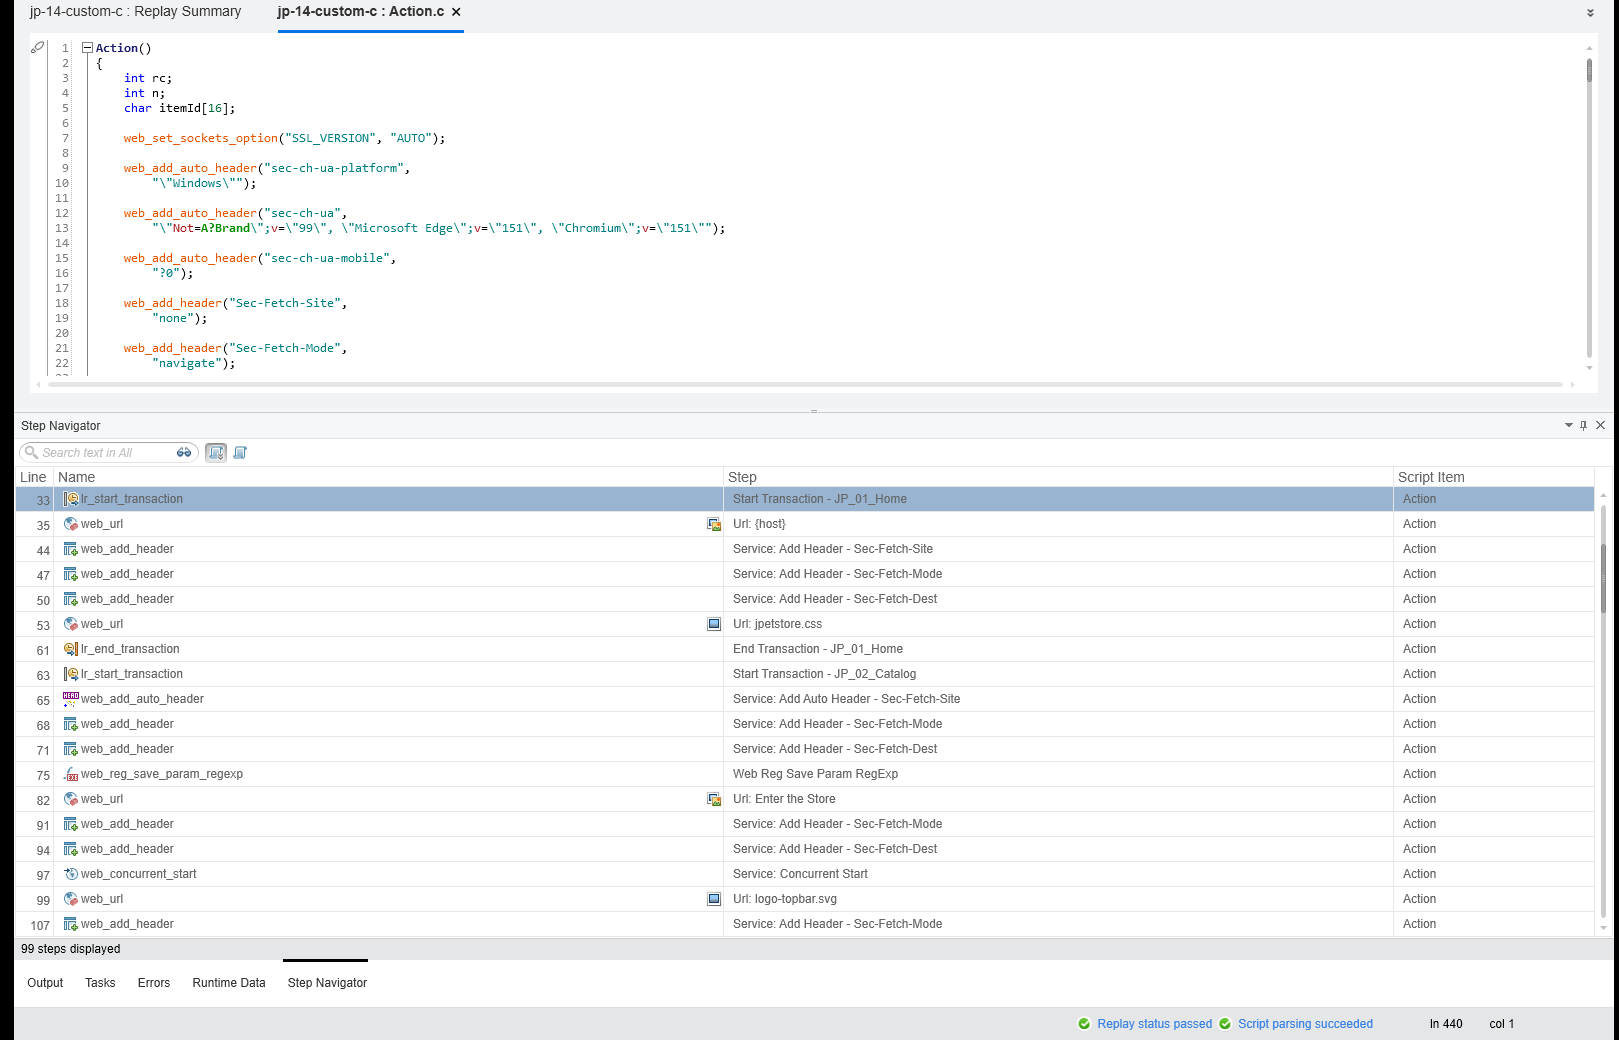Viewport: 1619px width, 1040px height.
Task: Sort steps by the Name column header
Action: tap(388, 477)
